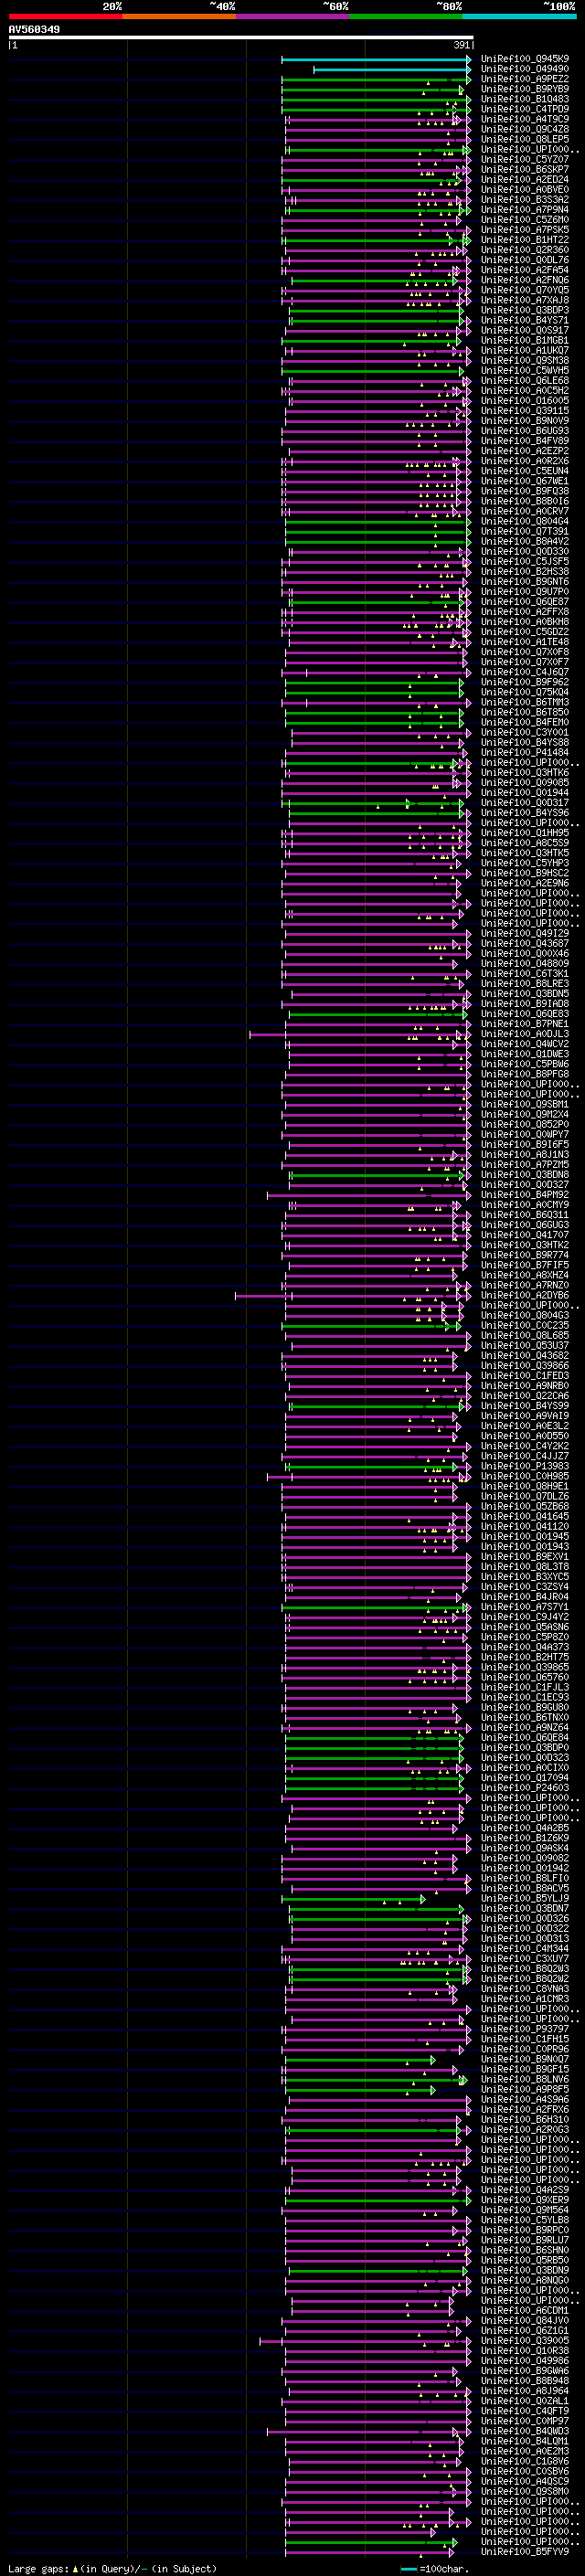The width and height of the screenshot is (585, 2576).
Task: Select hit label UniRef100_Q8LEP5
Action: tap(525, 139)
